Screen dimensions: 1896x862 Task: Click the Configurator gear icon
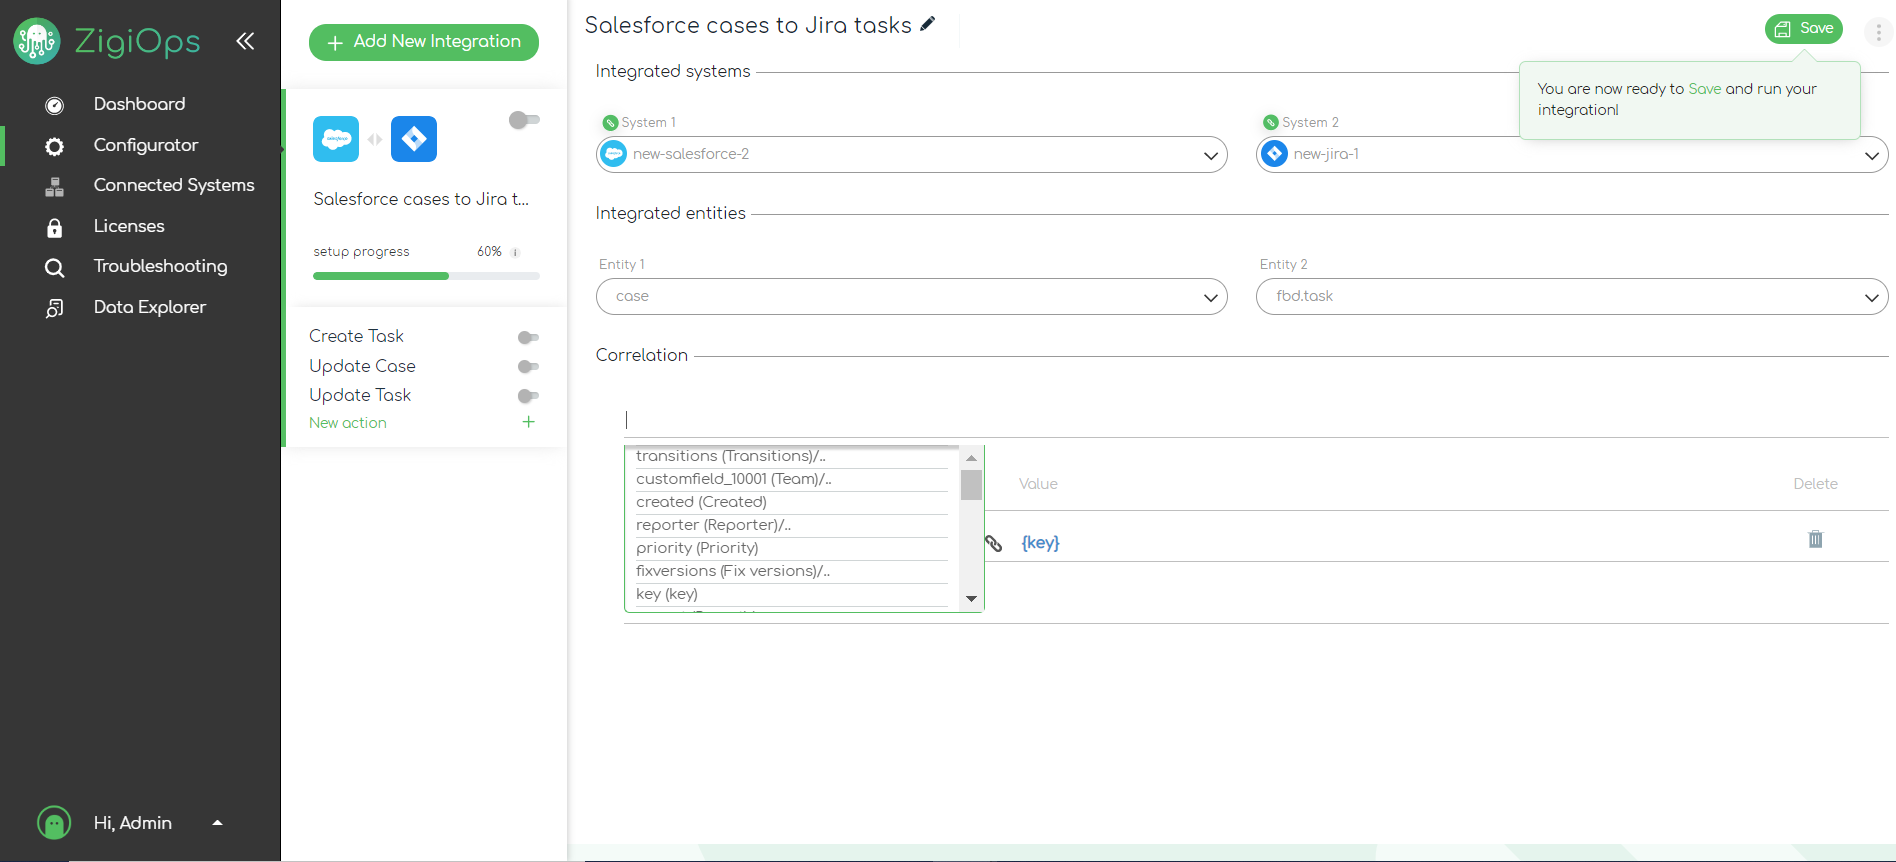(55, 146)
